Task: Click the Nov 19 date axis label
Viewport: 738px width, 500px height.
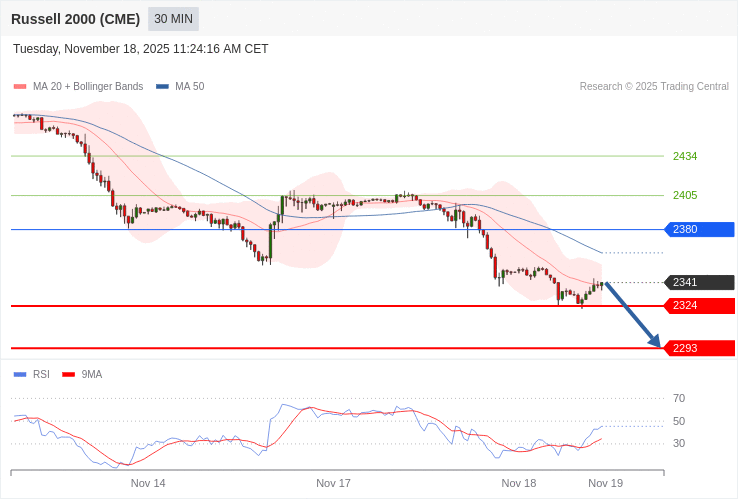Action: [x=605, y=483]
